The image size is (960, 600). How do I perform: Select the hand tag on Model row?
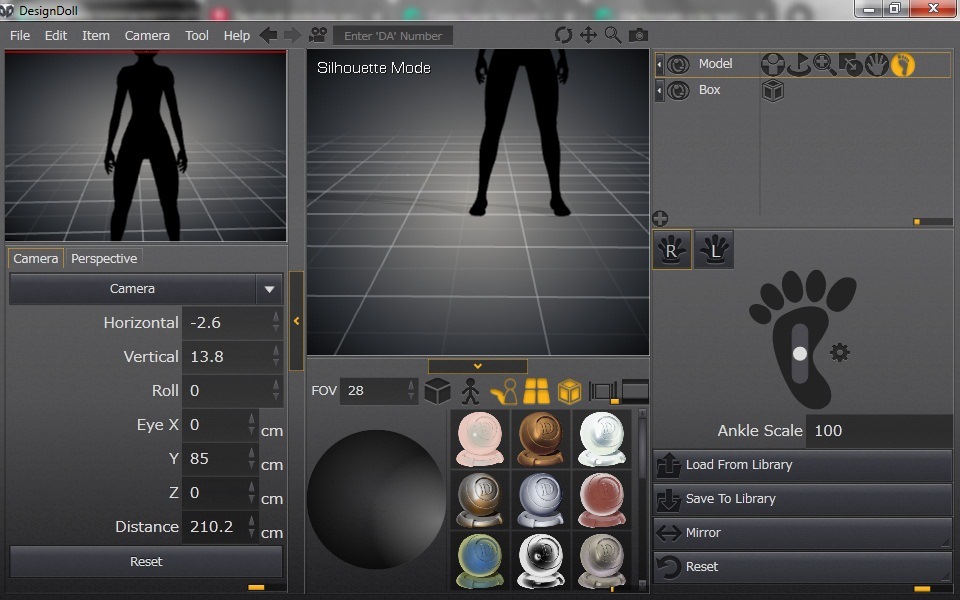877,65
